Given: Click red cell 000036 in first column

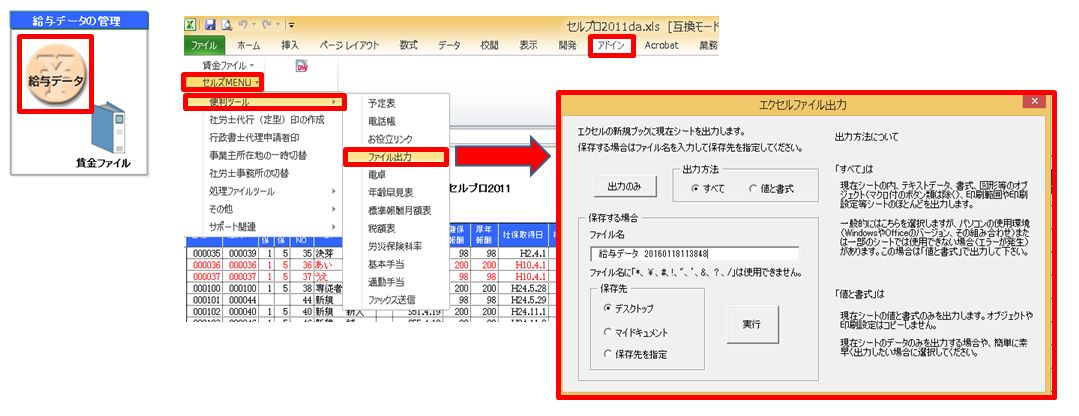Looking at the screenshot, I should click(x=204, y=265).
